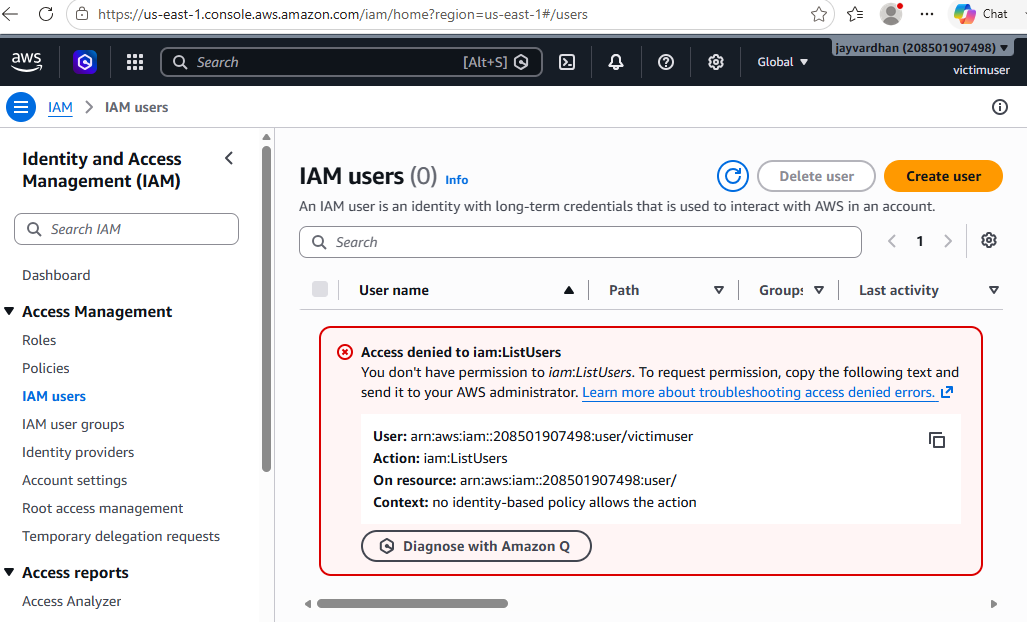
Task: Open the browser favorites list
Action: tap(855, 14)
